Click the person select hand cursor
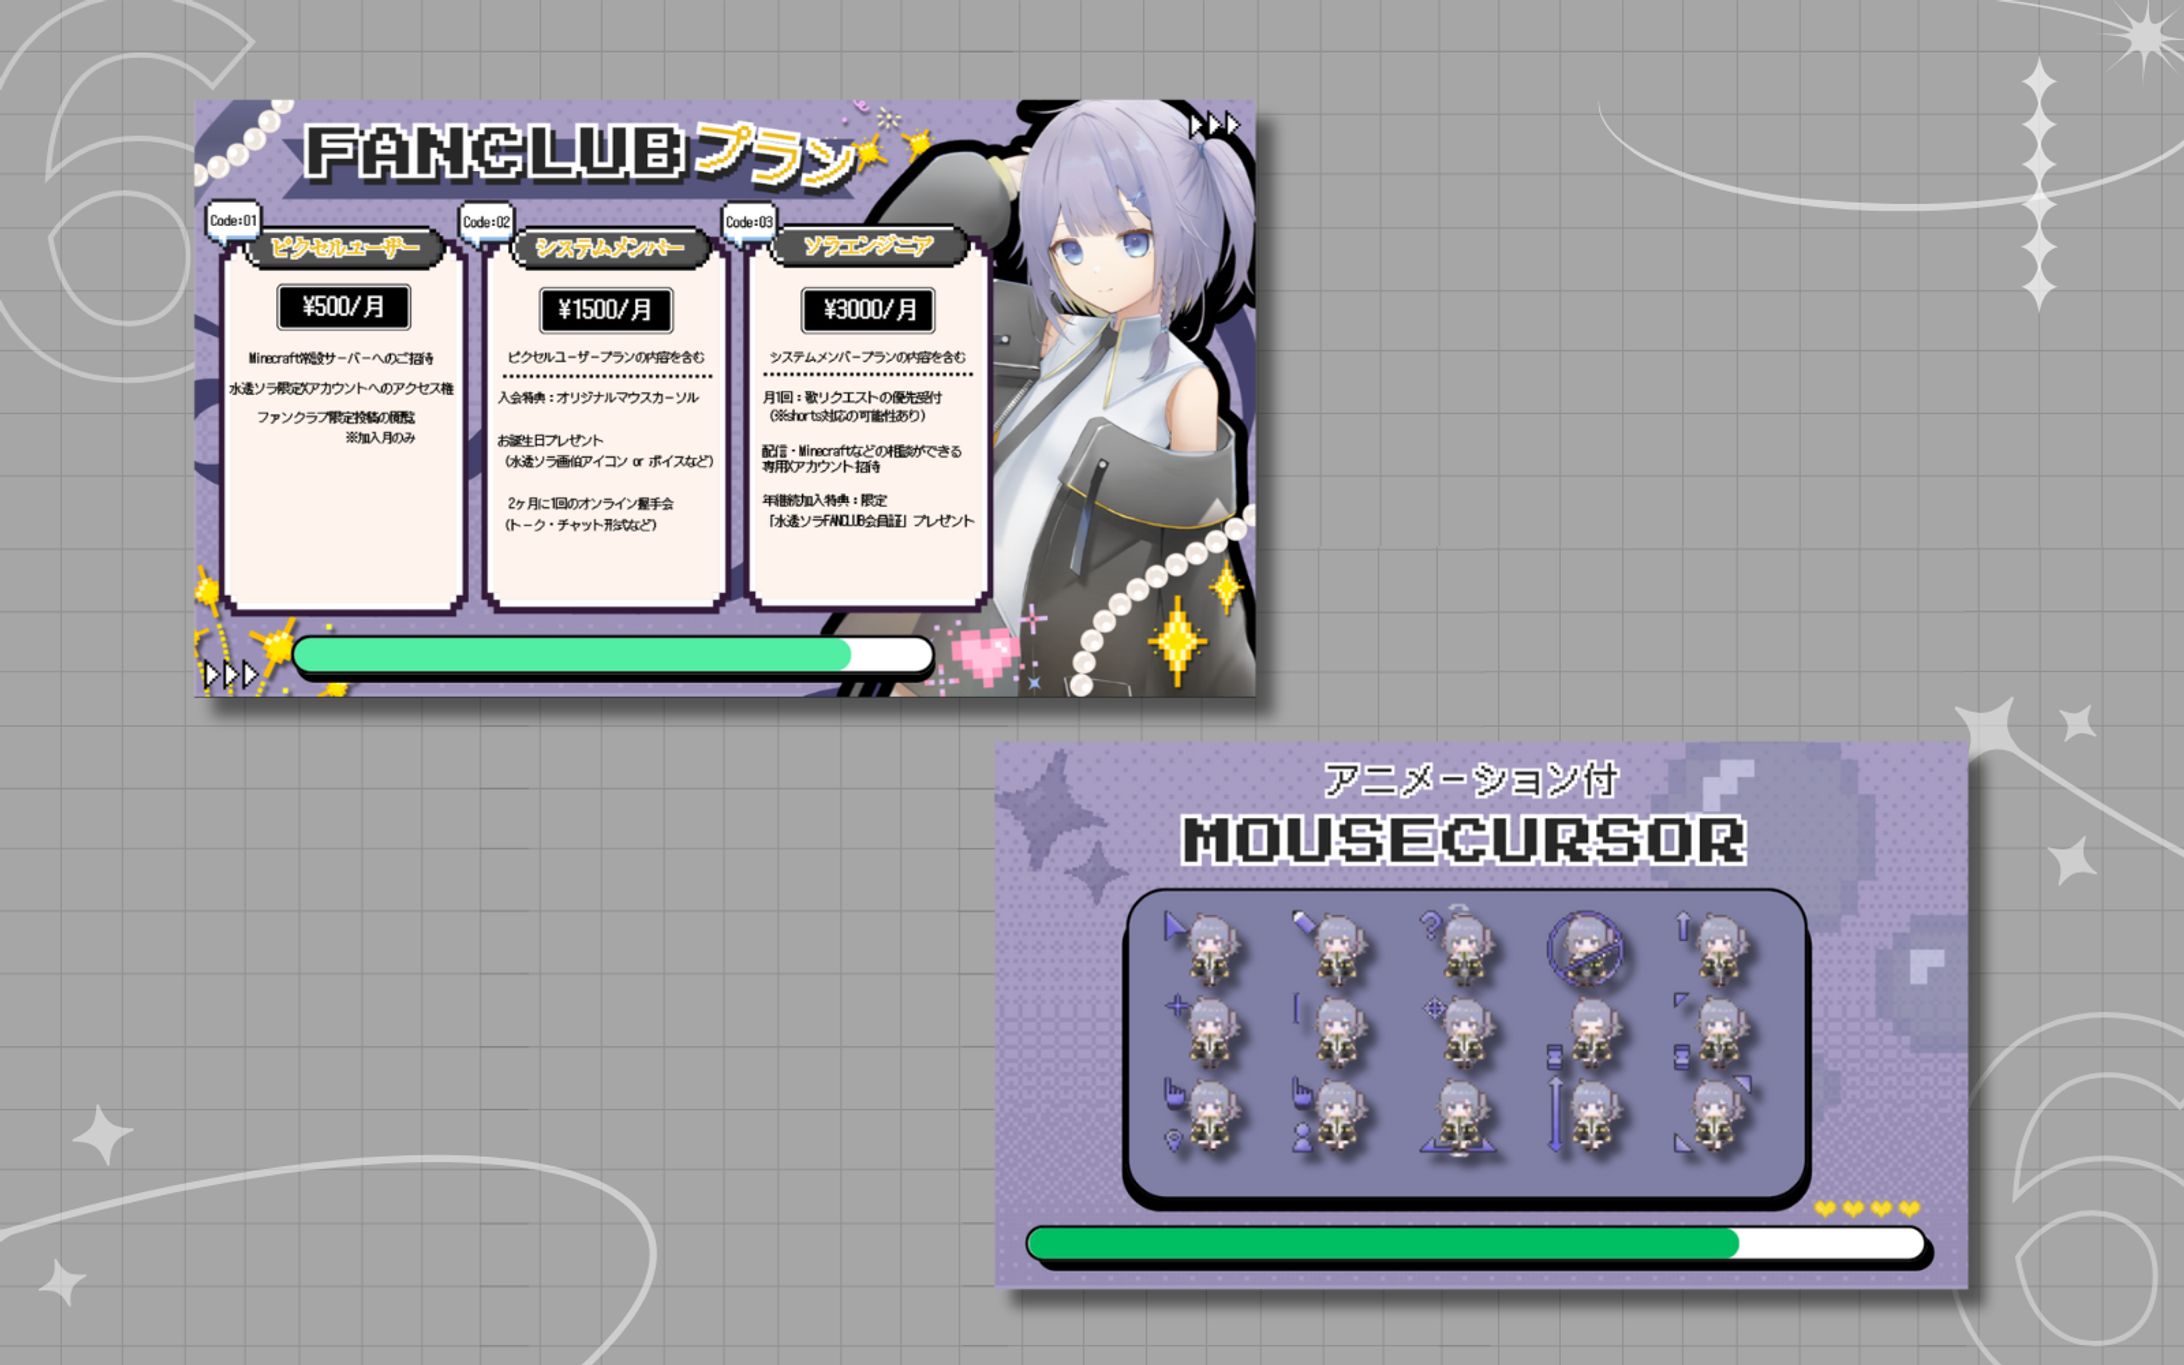The height and width of the screenshot is (1365, 2184). pos(1330,1115)
